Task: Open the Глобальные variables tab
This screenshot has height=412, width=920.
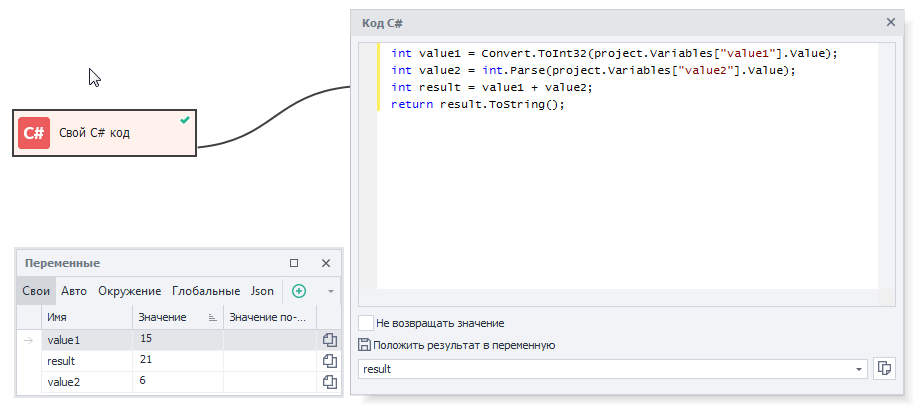Action: 205,291
